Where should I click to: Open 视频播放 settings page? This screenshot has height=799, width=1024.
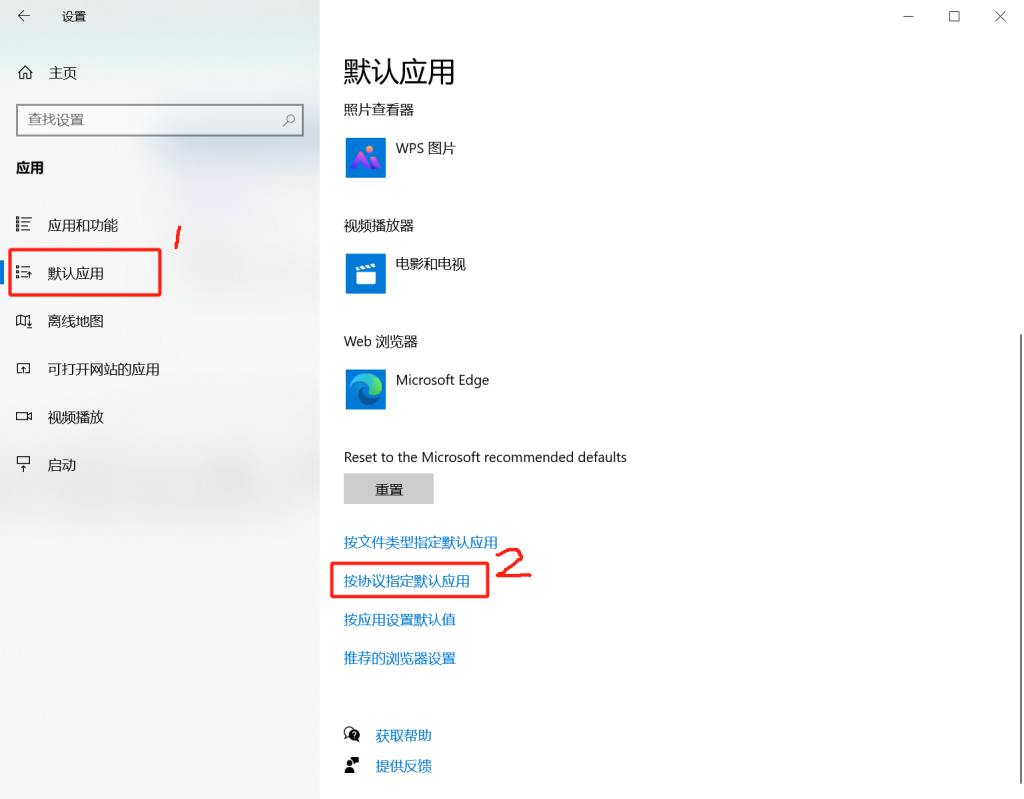coord(75,417)
